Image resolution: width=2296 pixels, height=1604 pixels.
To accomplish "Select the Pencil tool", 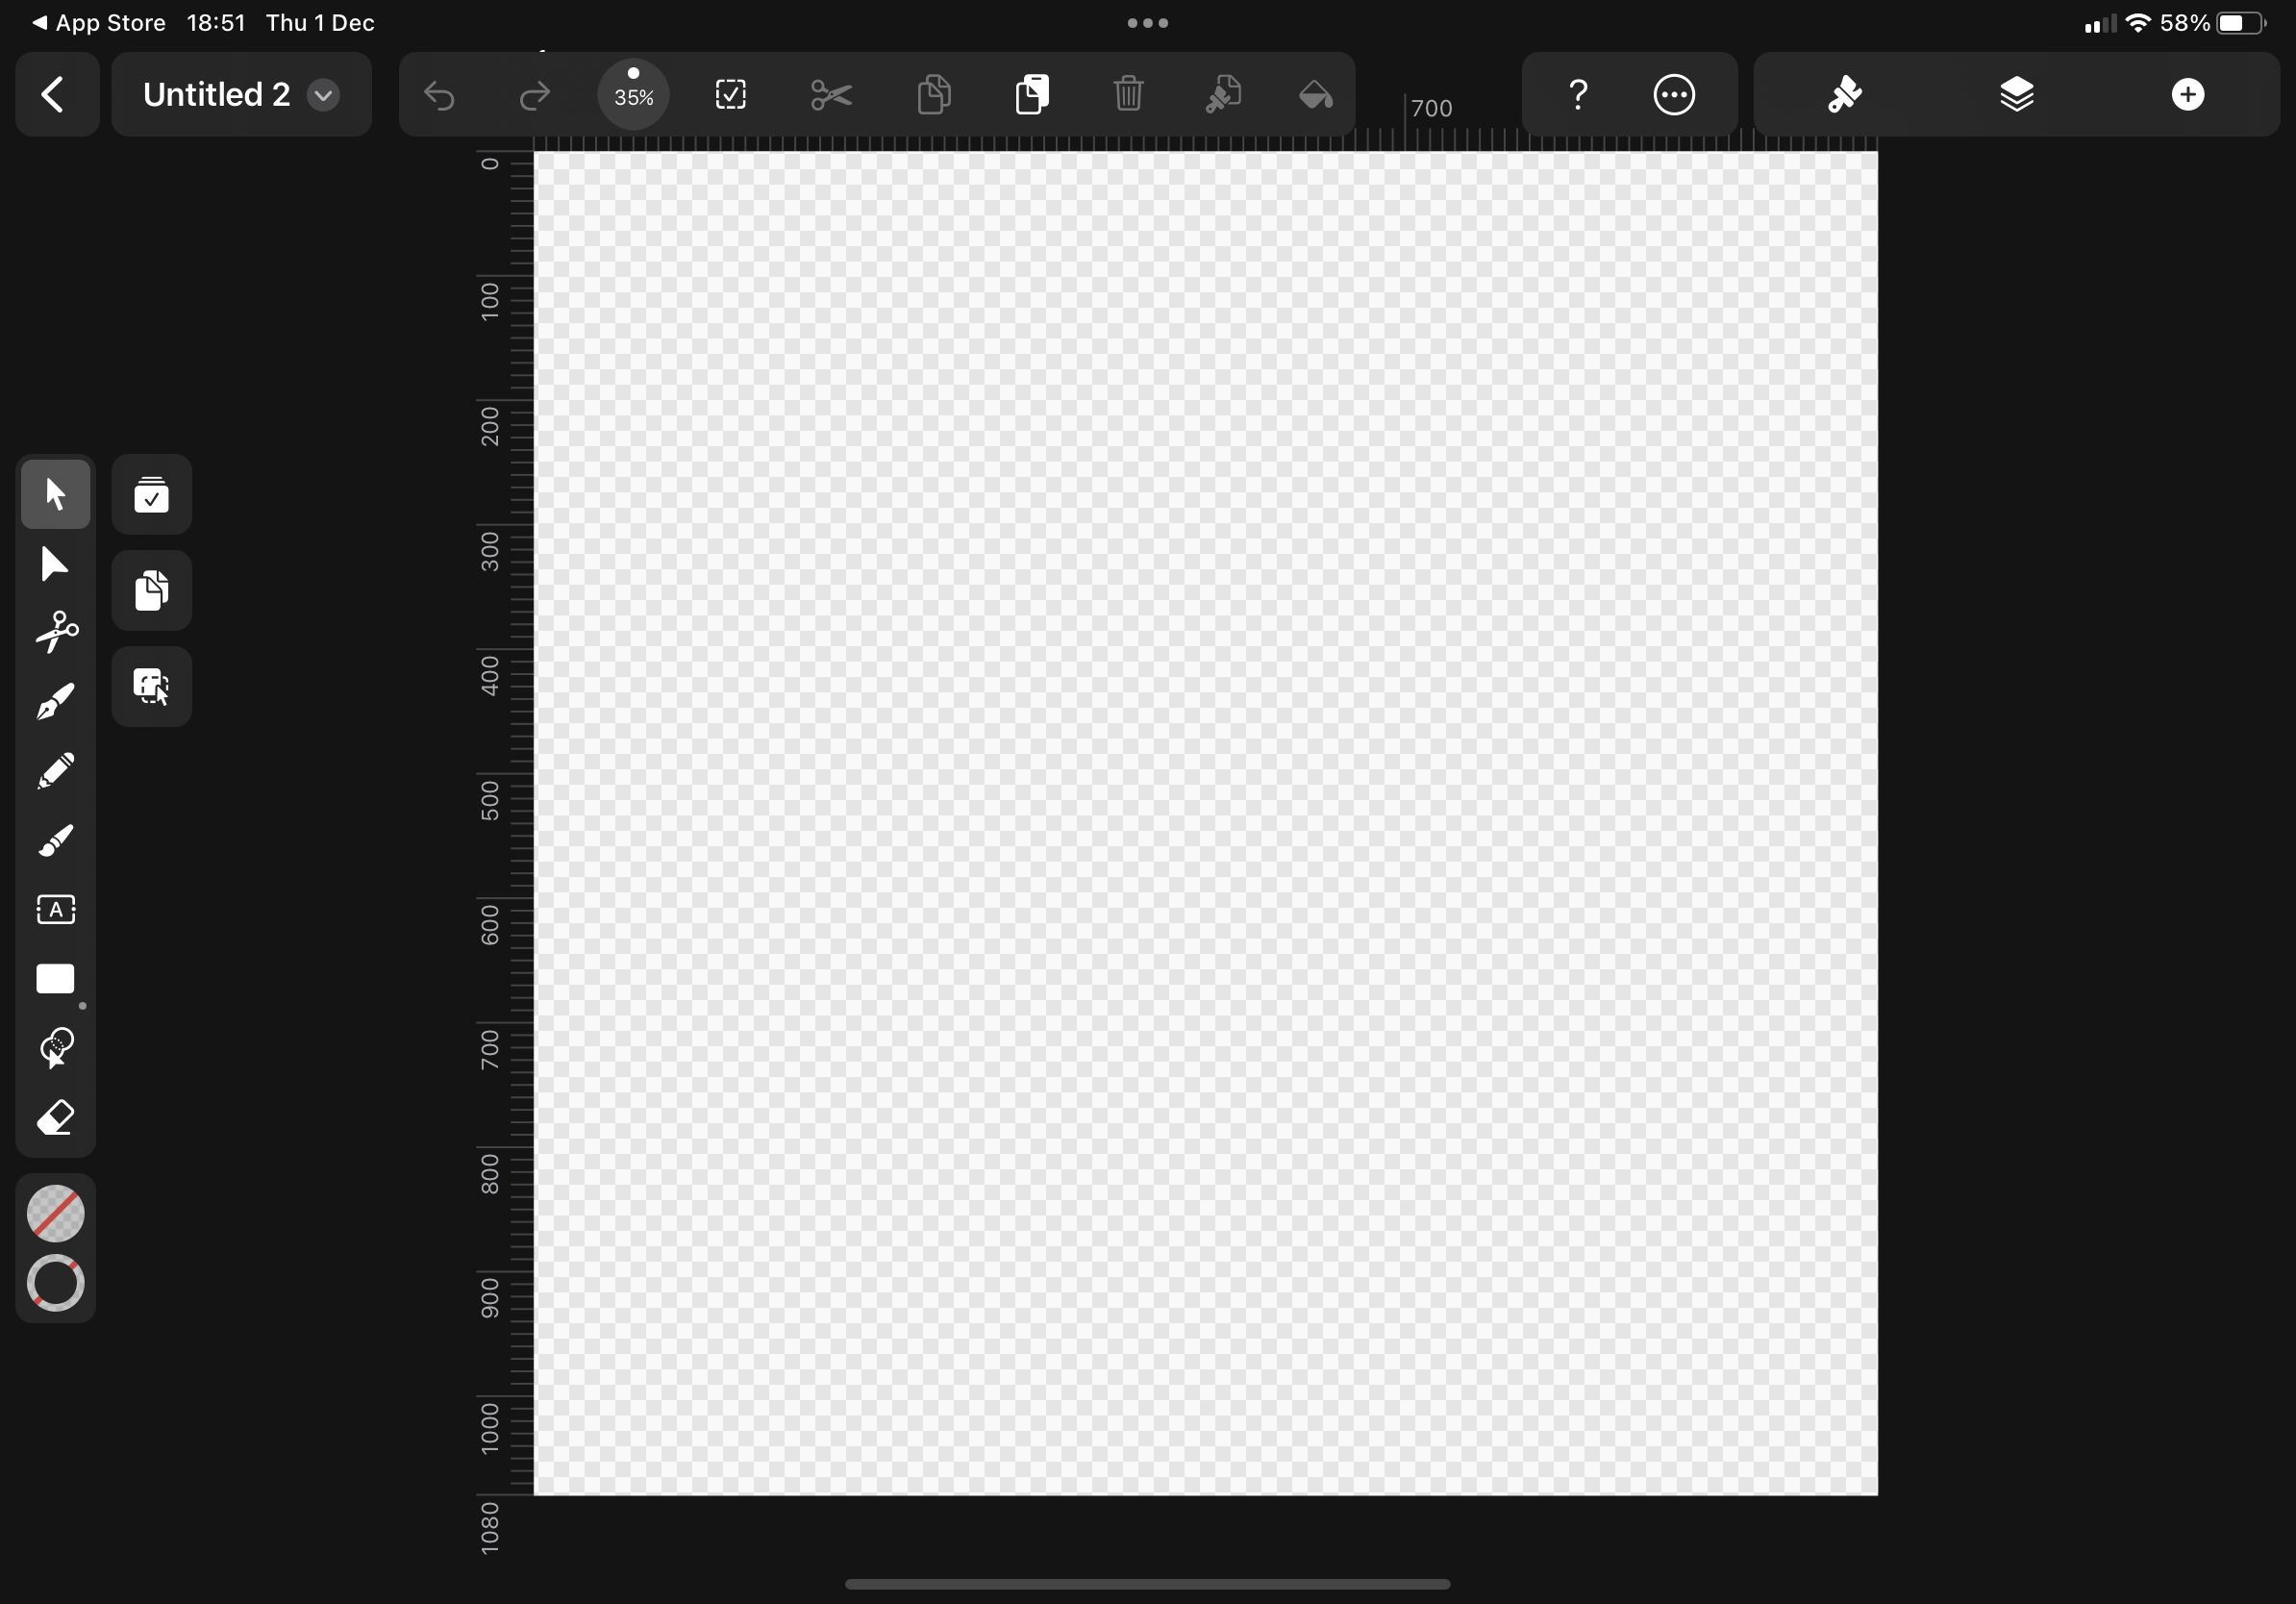I will pos(56,771).
